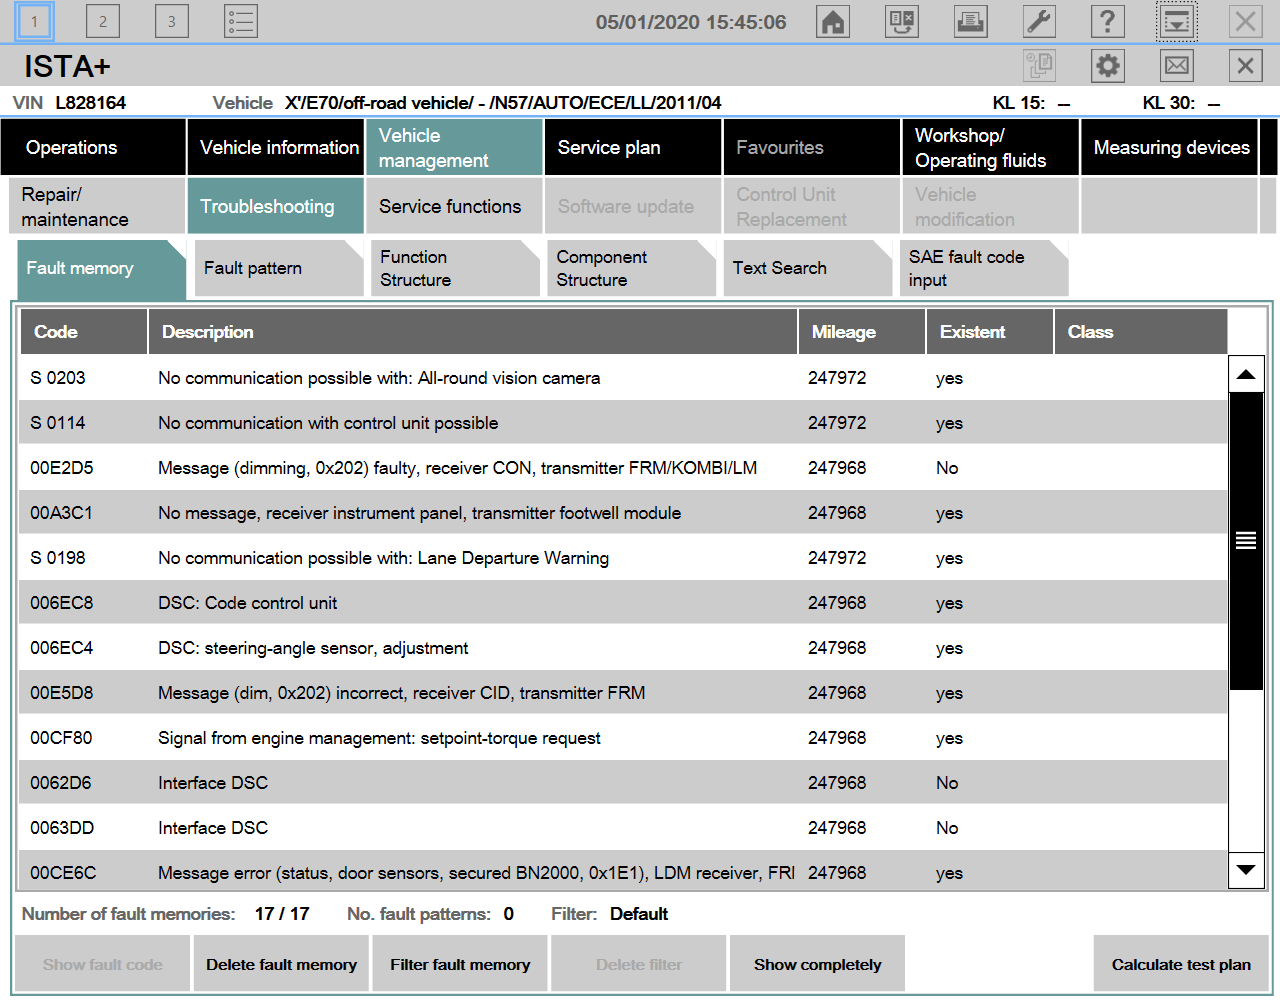Image resolution: width=1280 pixels, height=1000 pixels.
Task: Select session number 3 box
Action: 171,21
